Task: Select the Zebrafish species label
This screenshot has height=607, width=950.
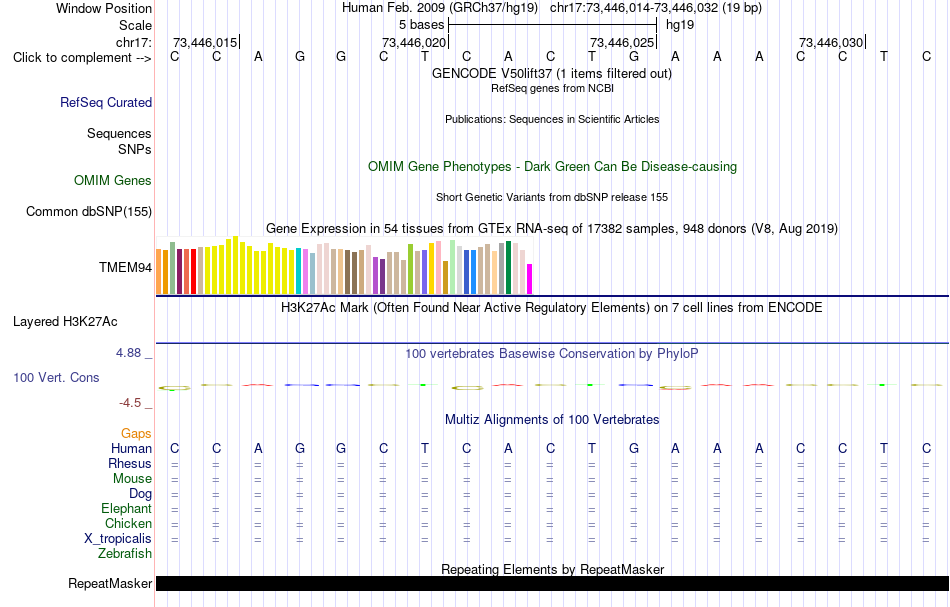Action: [x=125, y=553]
